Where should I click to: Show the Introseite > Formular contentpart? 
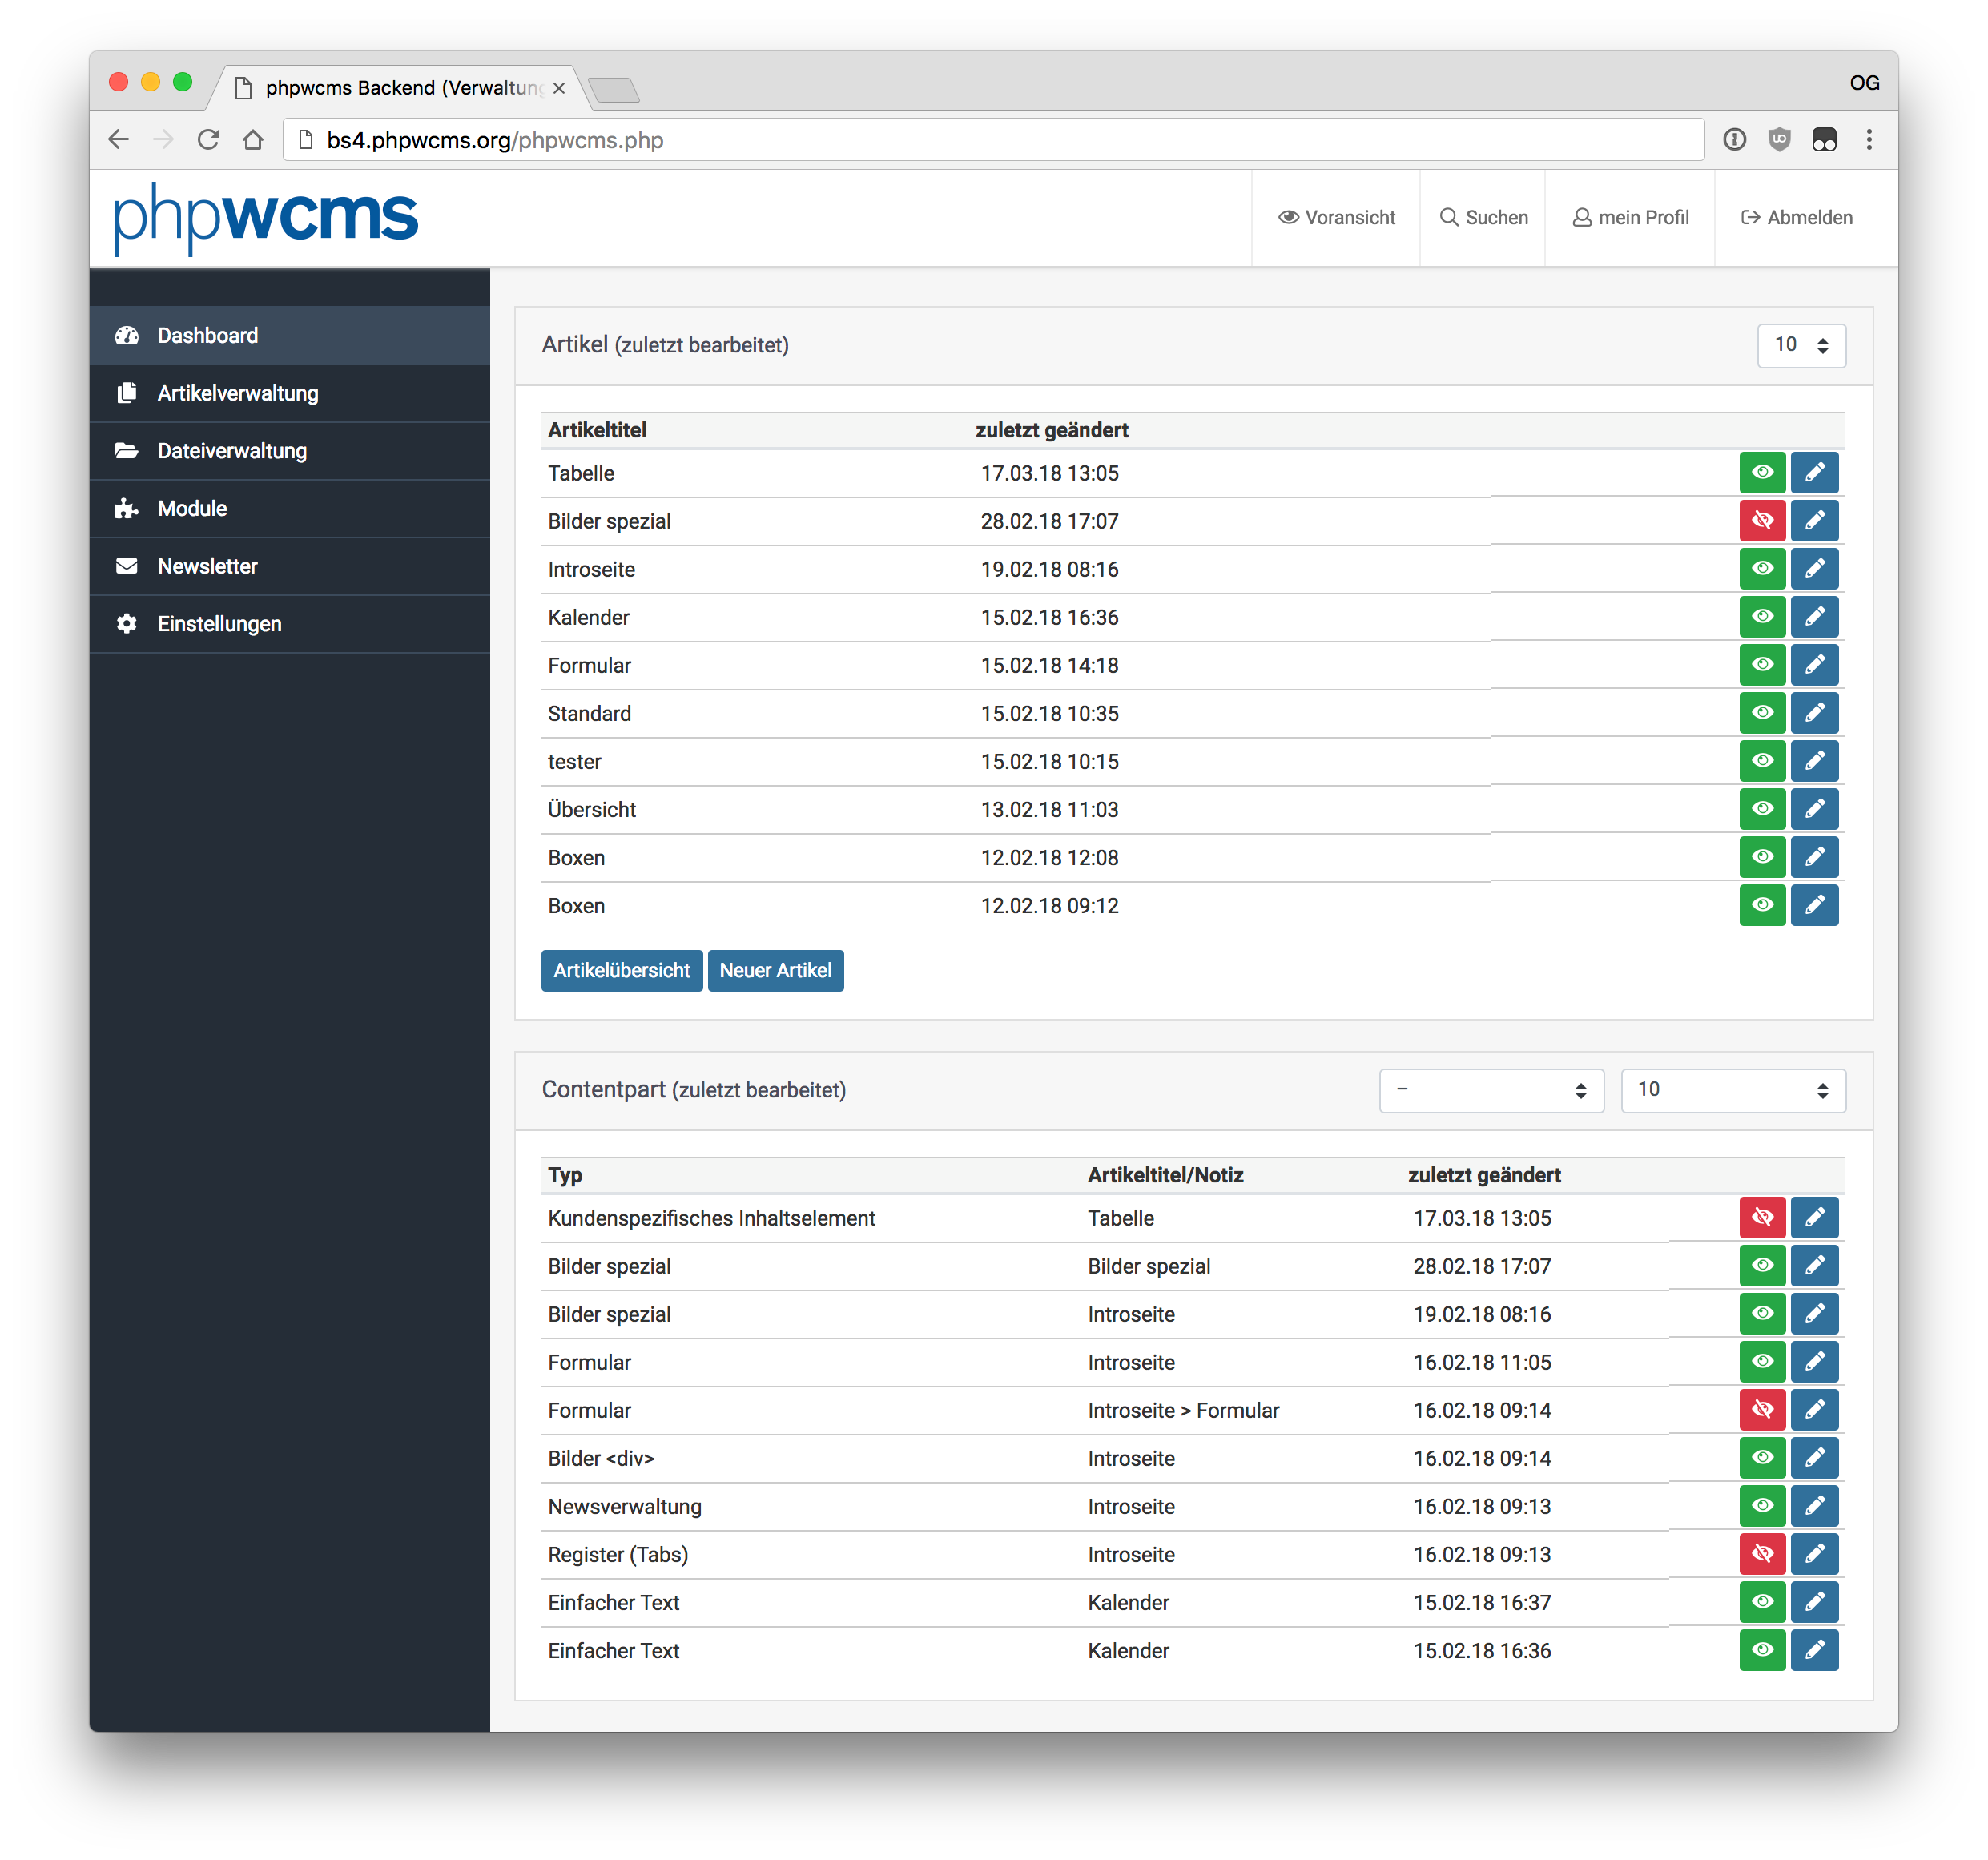1762,1410
